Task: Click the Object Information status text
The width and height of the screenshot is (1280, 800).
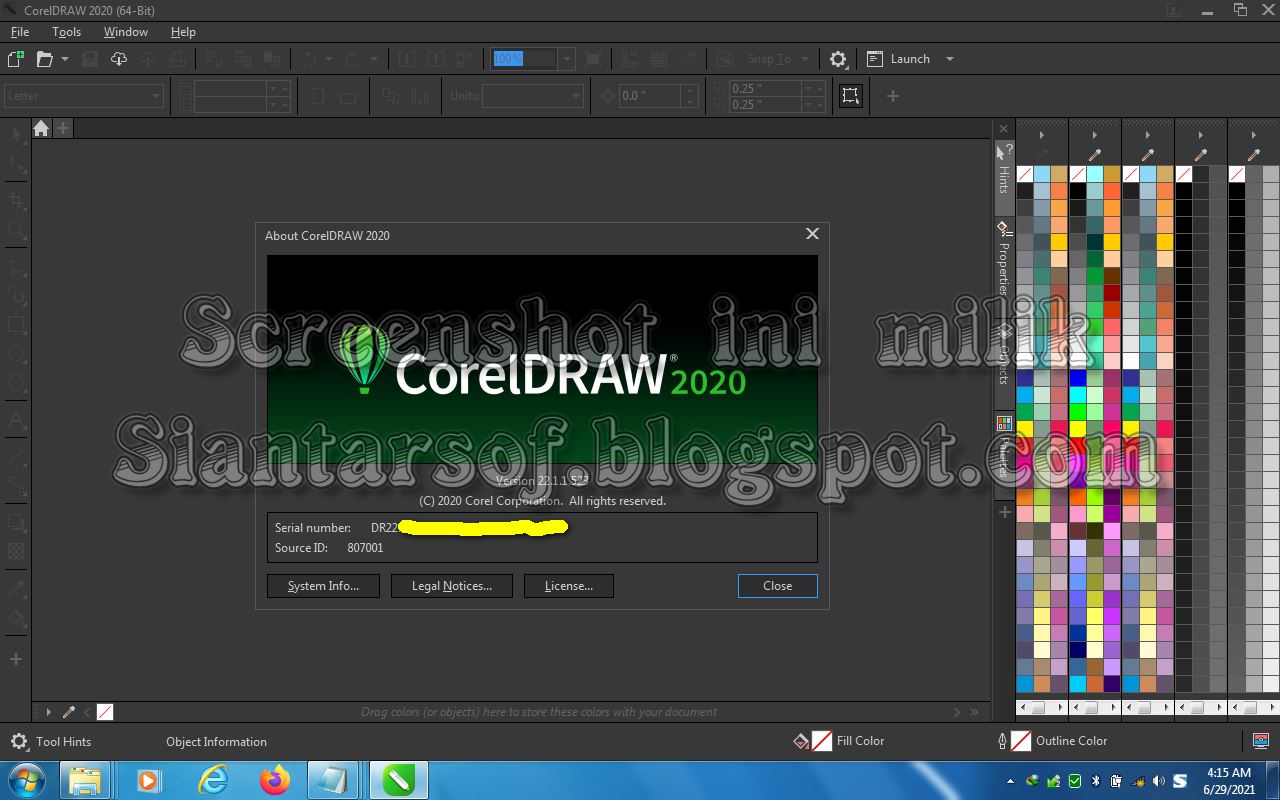Action: pyautogui.click(x=216, y=742)
